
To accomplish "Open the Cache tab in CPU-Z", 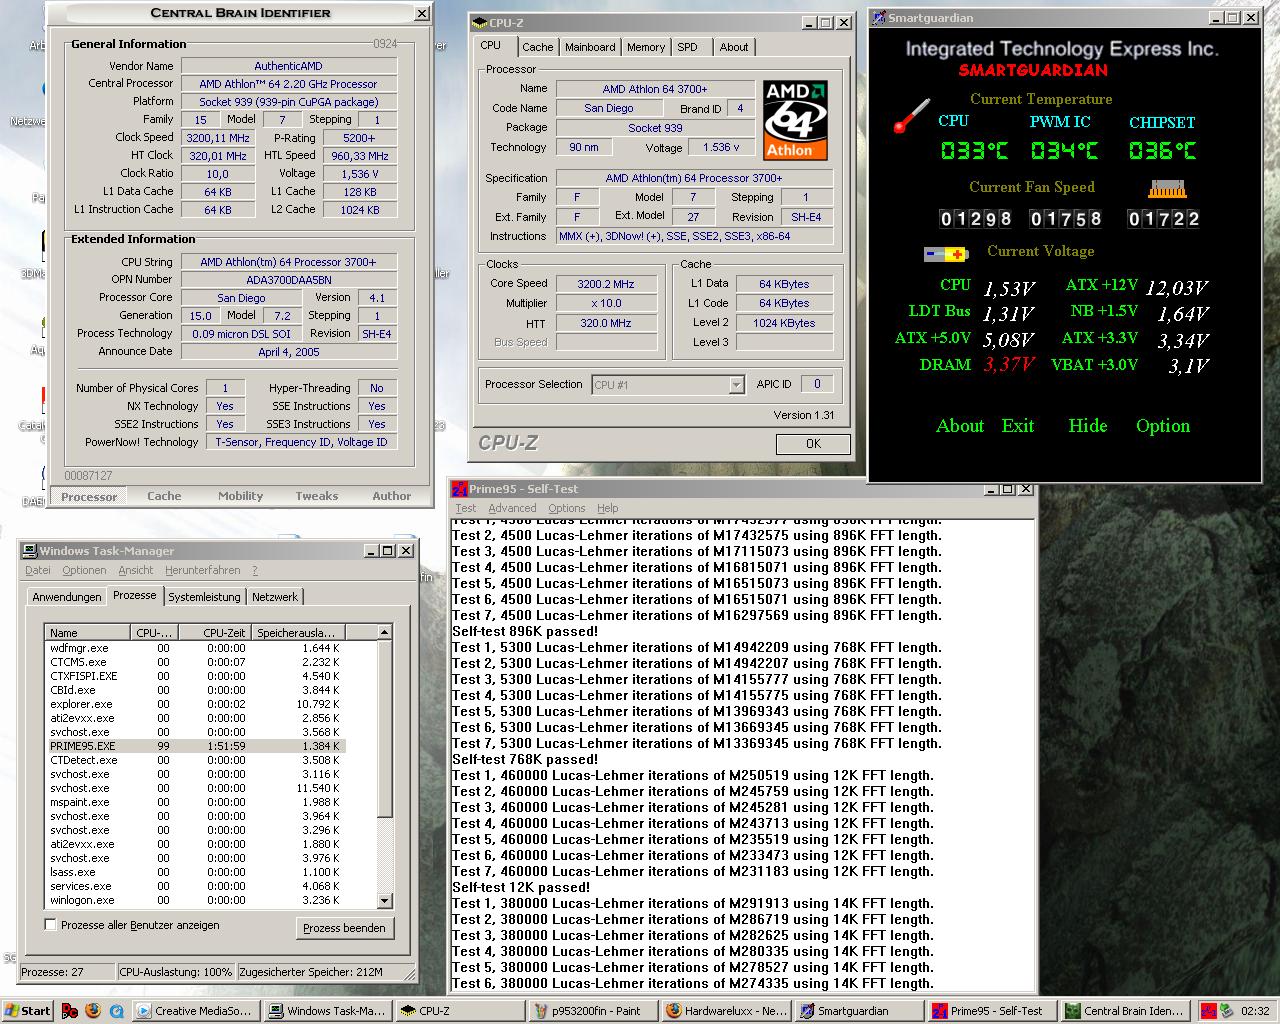I will point(537,47).
